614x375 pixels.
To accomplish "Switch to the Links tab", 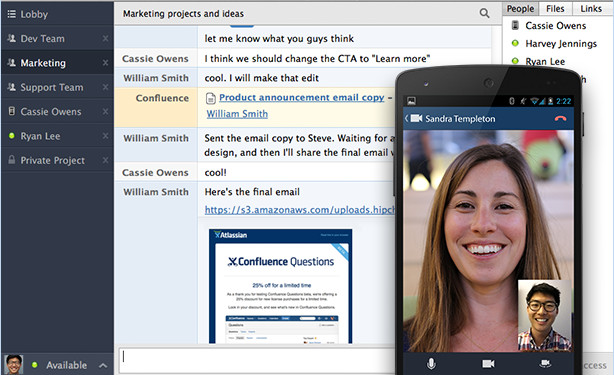I will pos(591,9).
